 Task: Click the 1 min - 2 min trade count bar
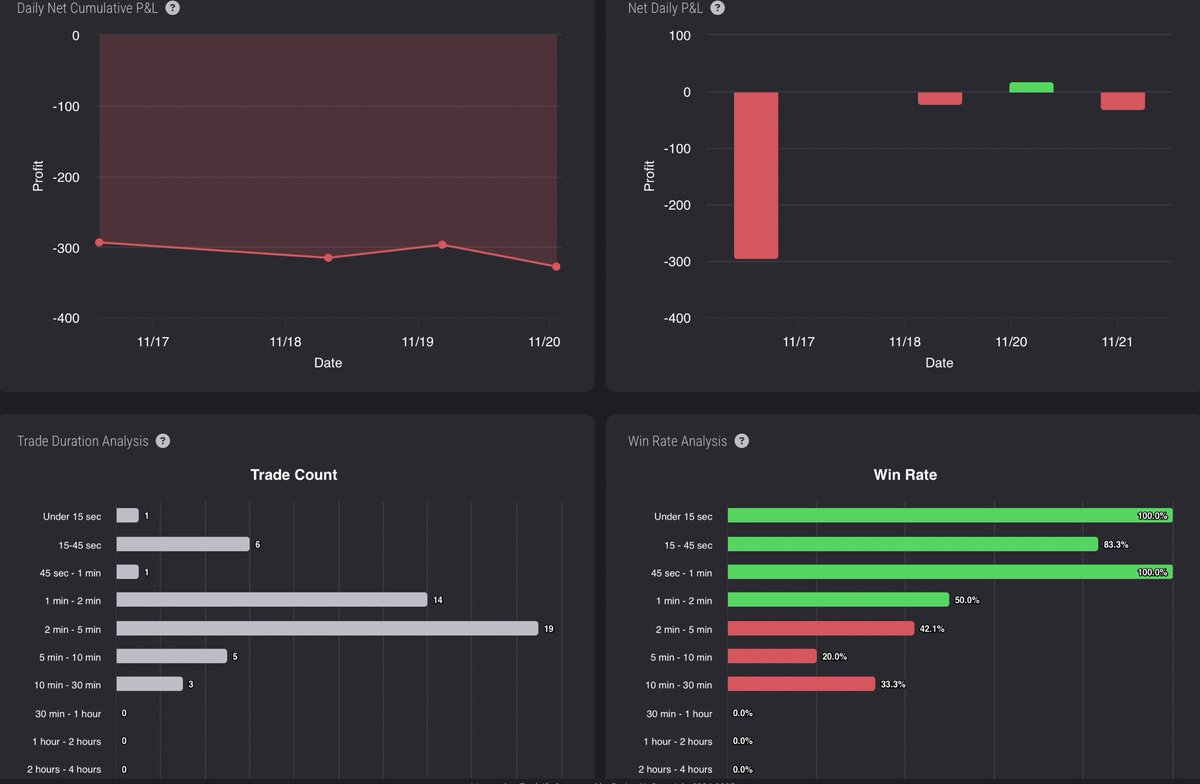coord(272,600)
